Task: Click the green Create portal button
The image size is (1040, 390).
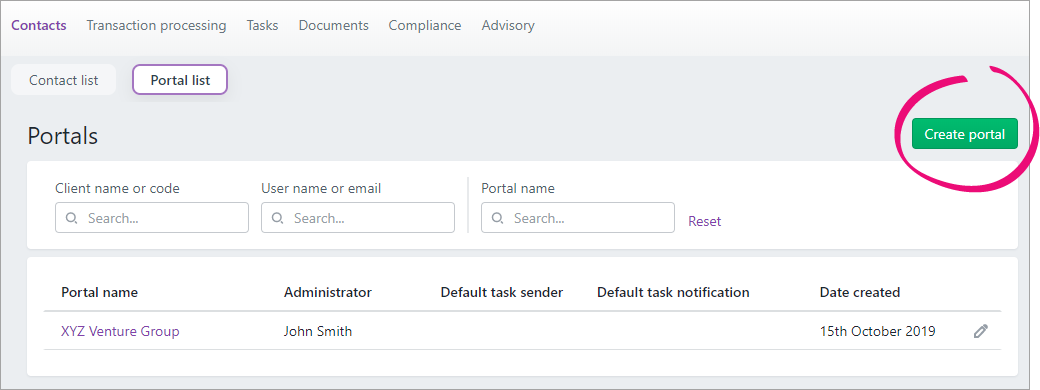Action: tap(964, 134)
